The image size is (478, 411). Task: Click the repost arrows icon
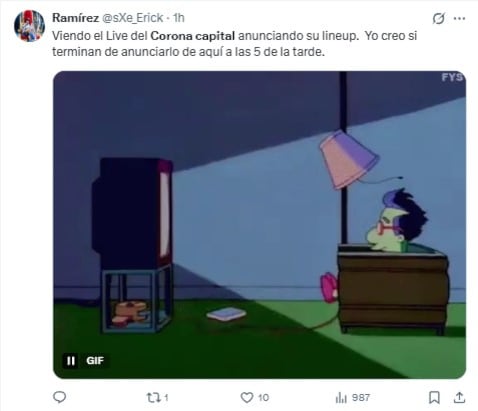tap(153, 397)
